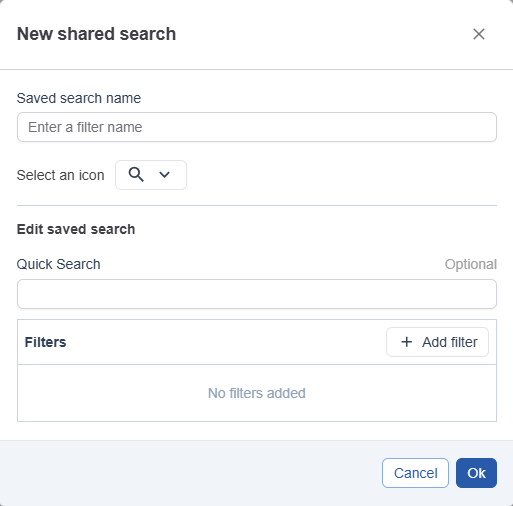This screenshot has width=513, height=506.
Task: Click 'Enter a filter name' placeholder text
Action: coord(85,127)
